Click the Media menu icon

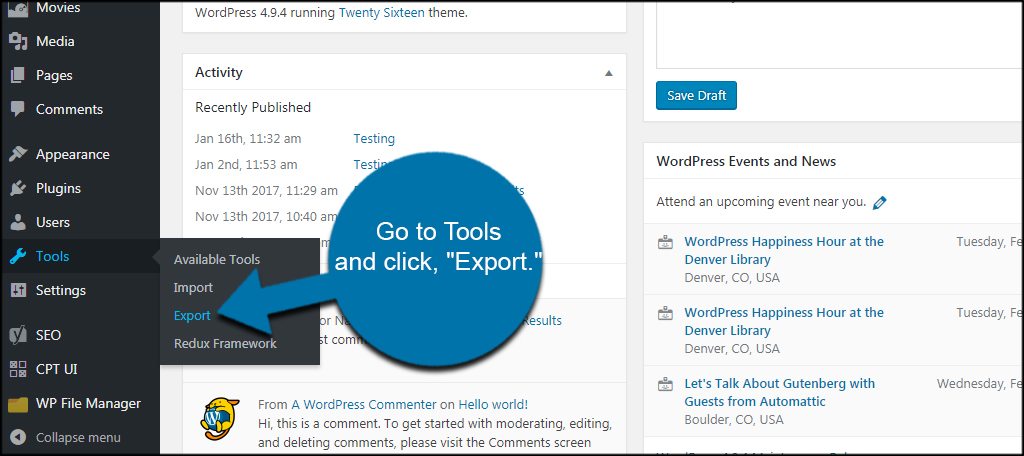click(x=18, y=41)
